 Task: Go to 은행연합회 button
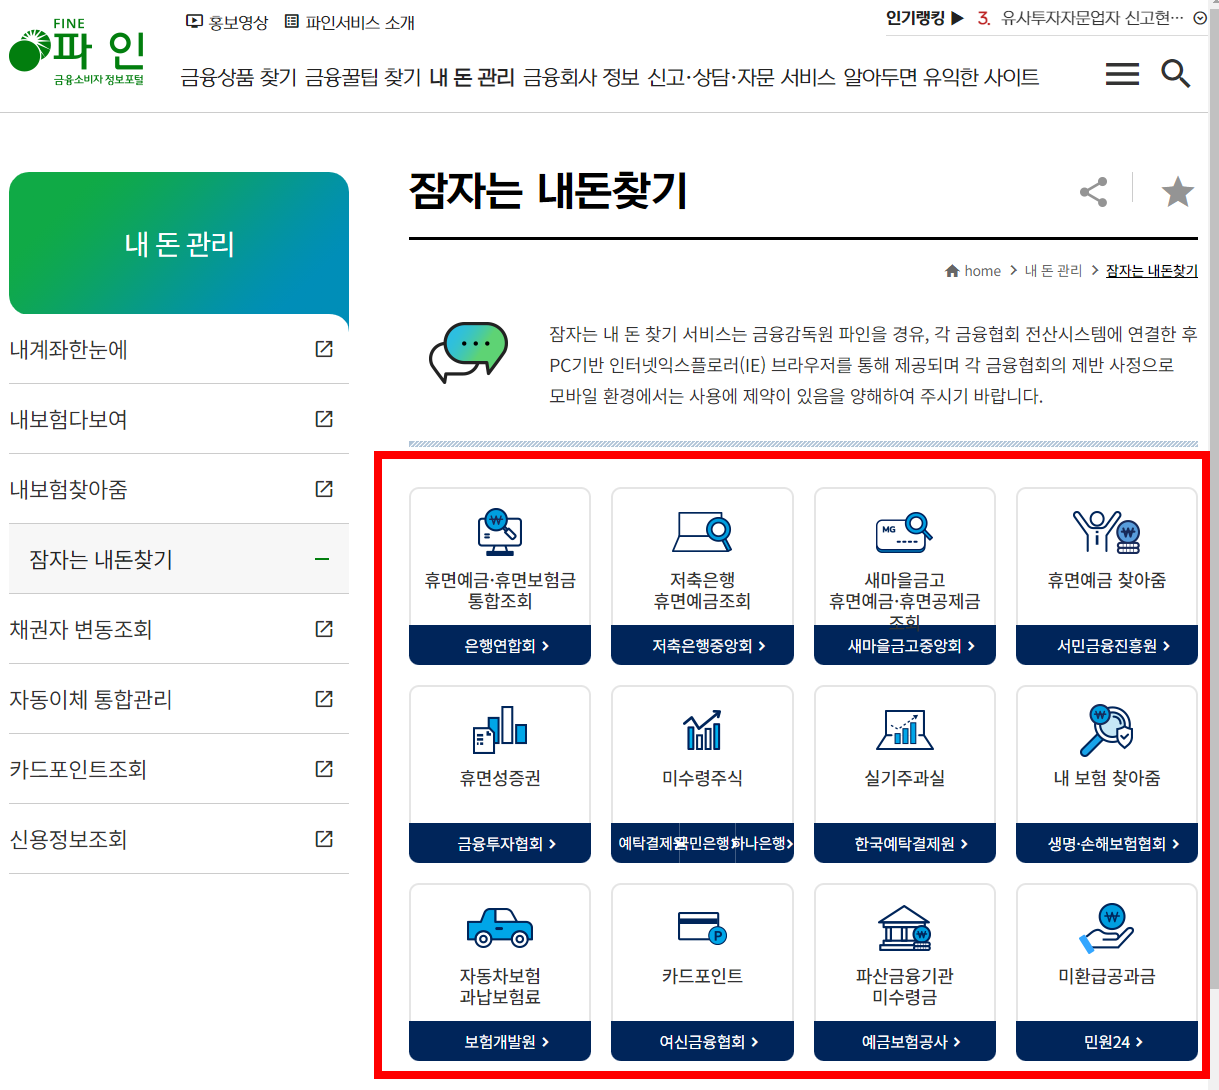[500, 646]
